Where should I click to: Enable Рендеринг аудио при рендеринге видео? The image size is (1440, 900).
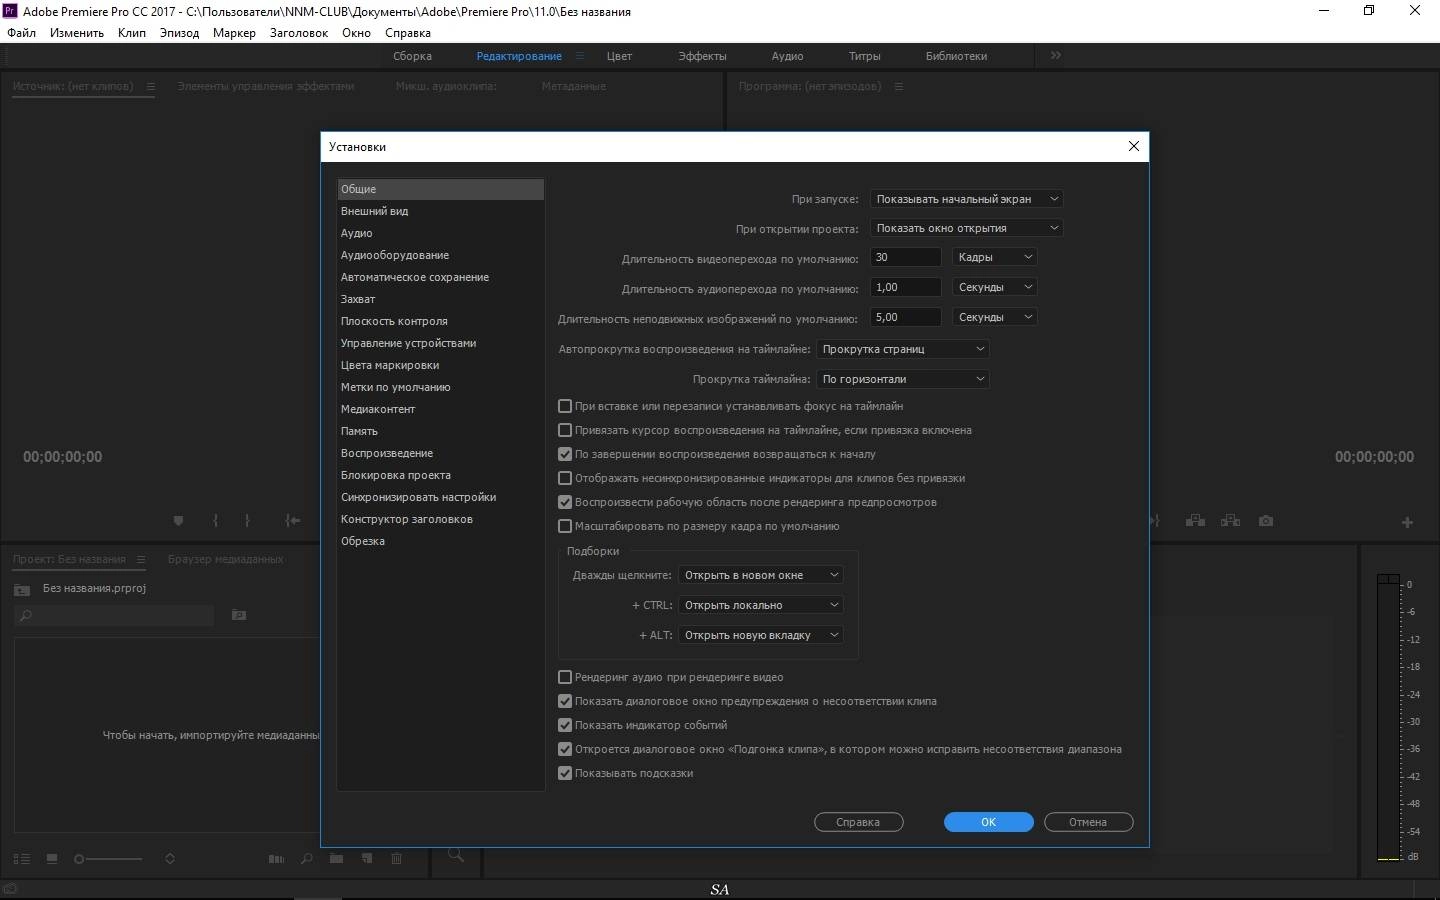point(565,677)
